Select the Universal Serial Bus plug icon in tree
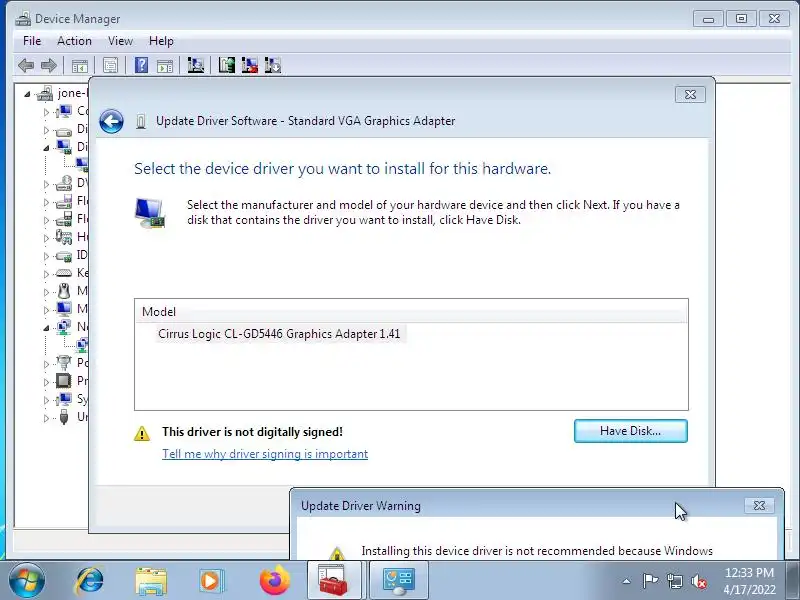 [x=64, y=417]
